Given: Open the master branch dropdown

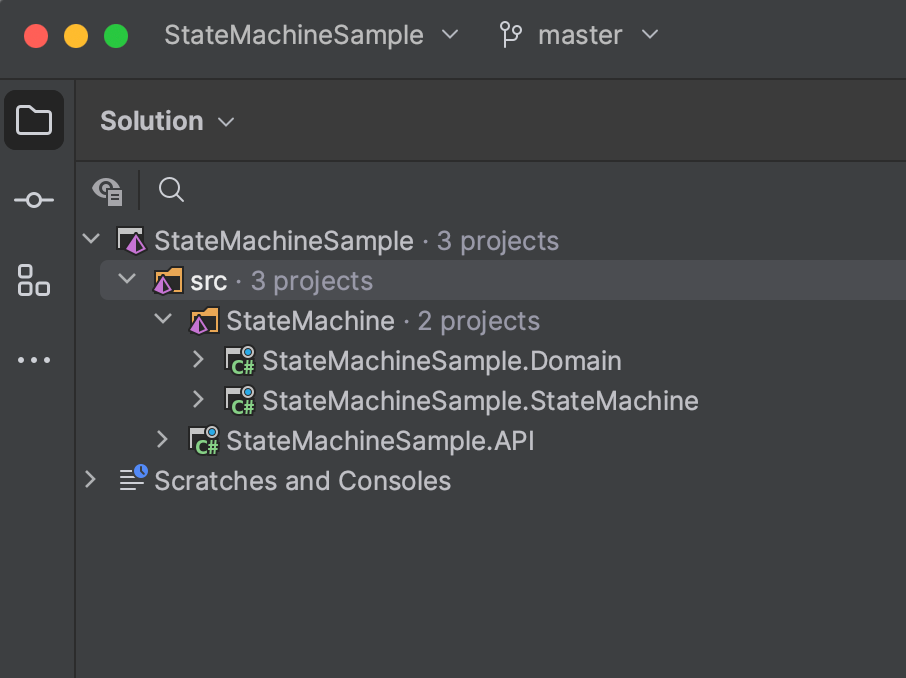Looking at the screenshot, I should point(648,34).
